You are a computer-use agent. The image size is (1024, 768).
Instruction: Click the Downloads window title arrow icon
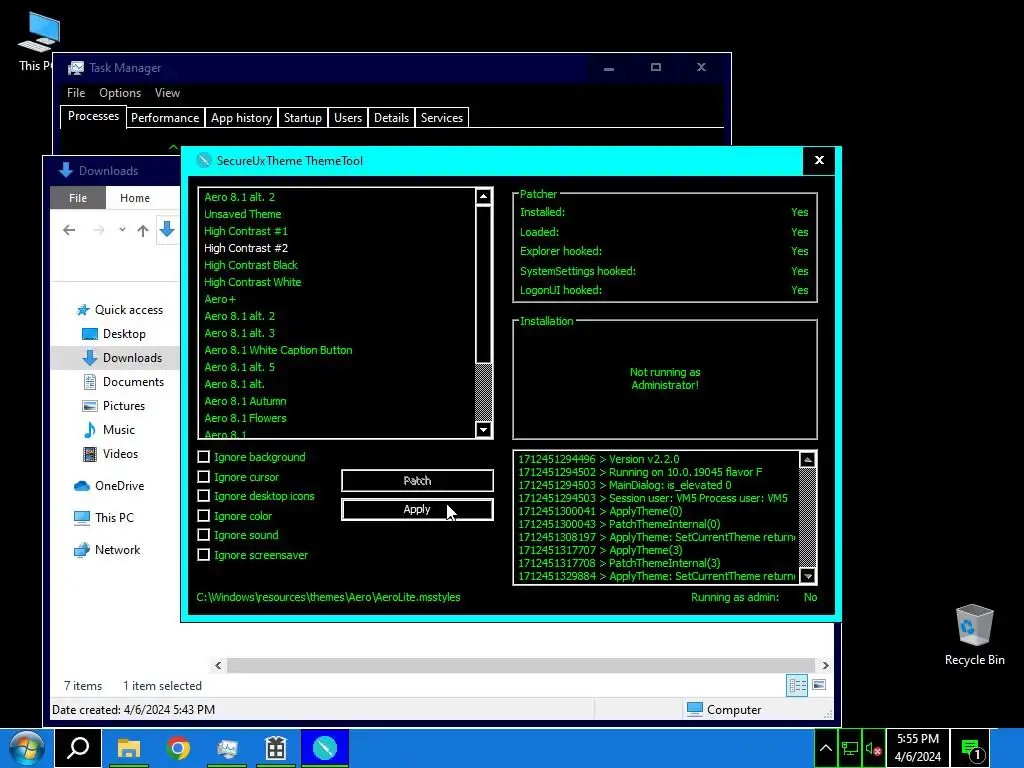point(65,170)
